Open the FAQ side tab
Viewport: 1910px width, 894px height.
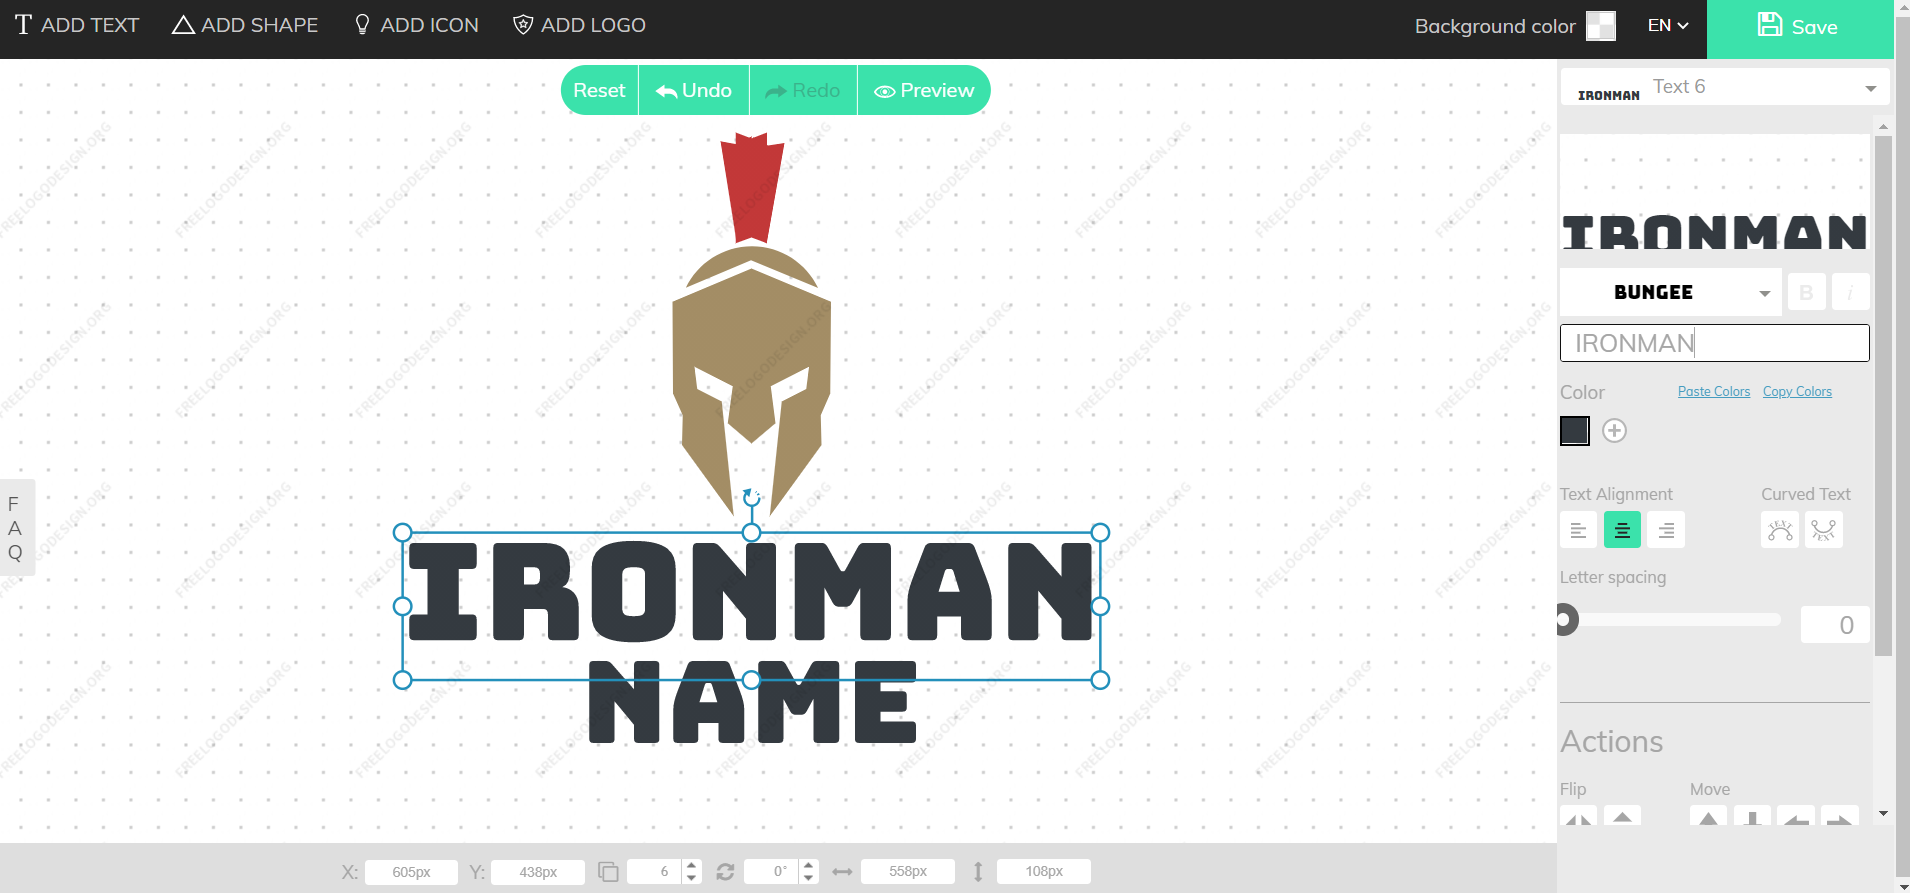15,528
